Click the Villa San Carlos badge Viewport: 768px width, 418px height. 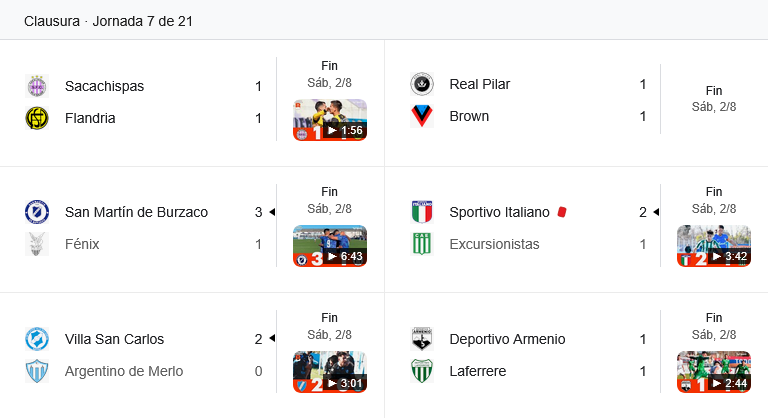[x=37, y=339]
